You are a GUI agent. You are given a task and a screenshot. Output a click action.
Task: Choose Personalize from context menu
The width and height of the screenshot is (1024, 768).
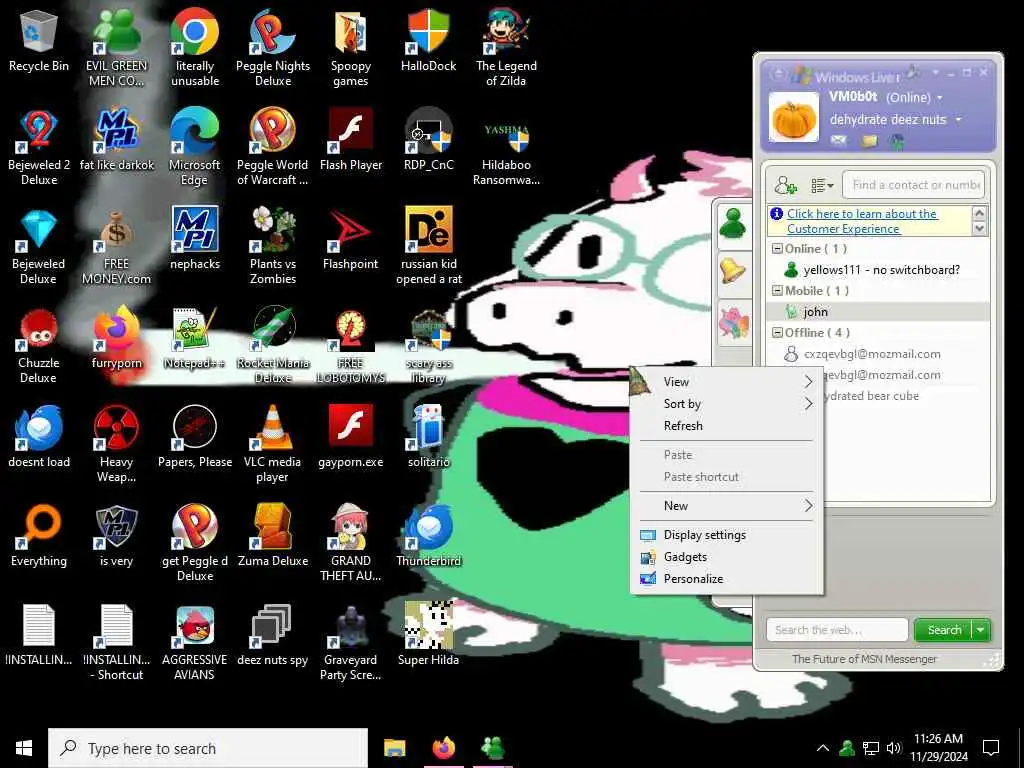tap(727, 579)
